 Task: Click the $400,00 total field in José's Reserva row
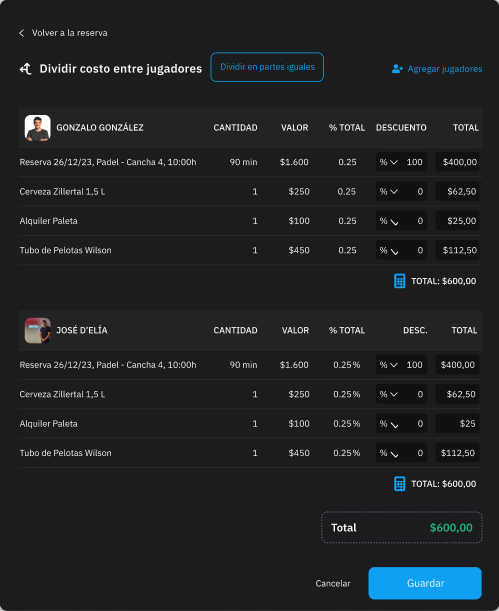[x=457, y=365]
